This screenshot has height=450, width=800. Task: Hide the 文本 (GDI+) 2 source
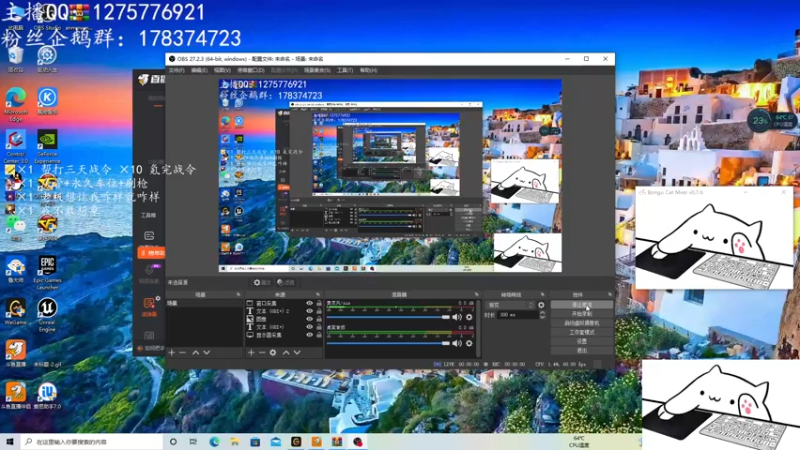tap(310, 311)
